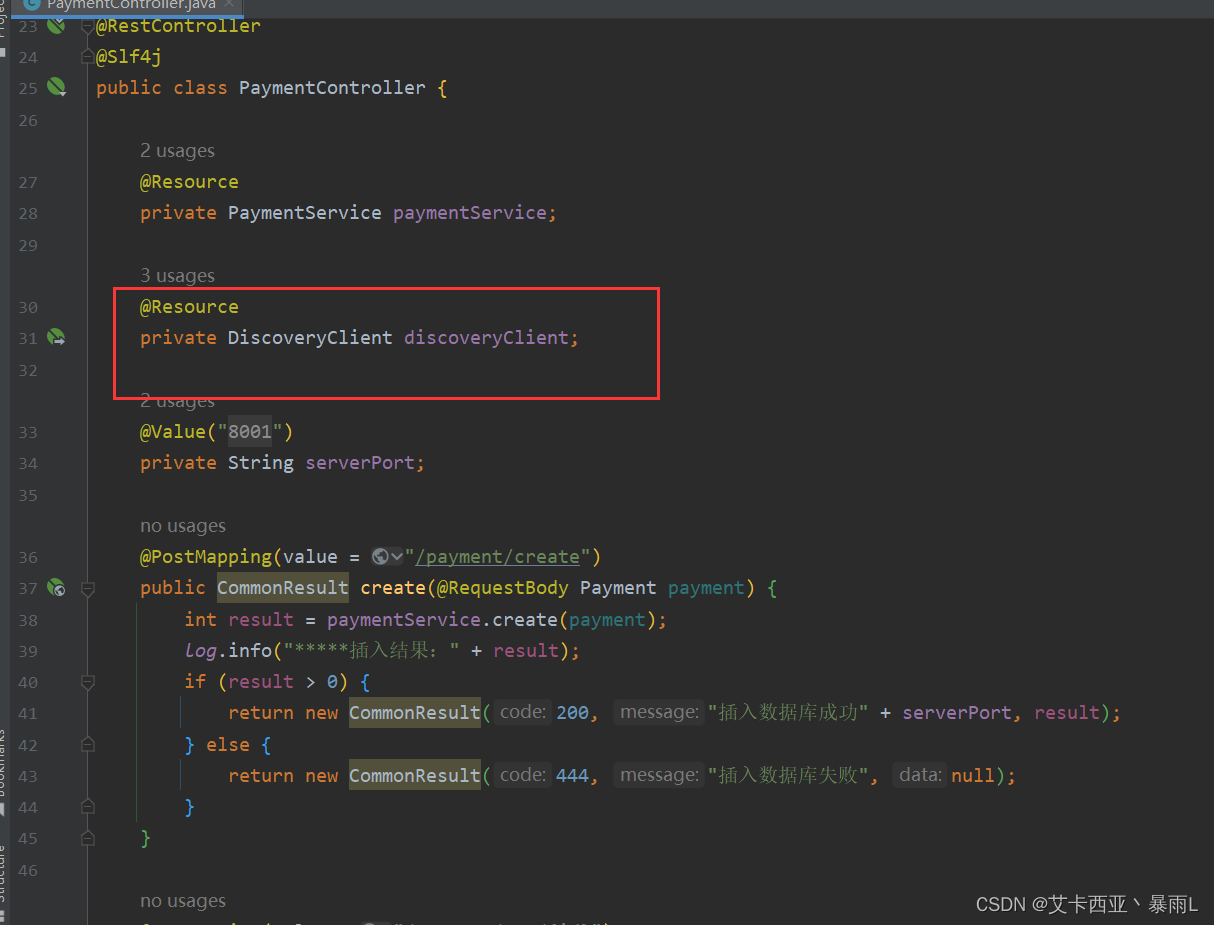Open the "/payment/create" URL mapping link
The width and height of the screenshot is (1214, 925).
tap(497, 557)
